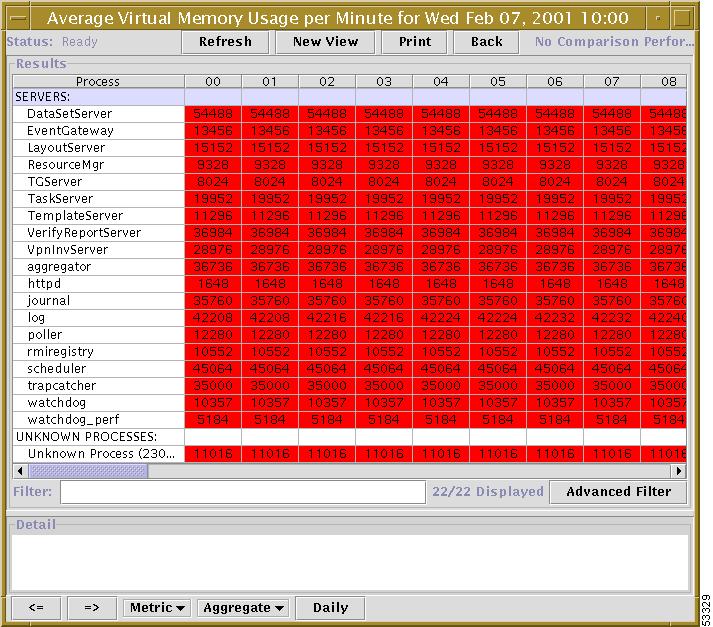Select the Process column header
The width and height of the screenshot is (713, 627).
coord(98,81)
